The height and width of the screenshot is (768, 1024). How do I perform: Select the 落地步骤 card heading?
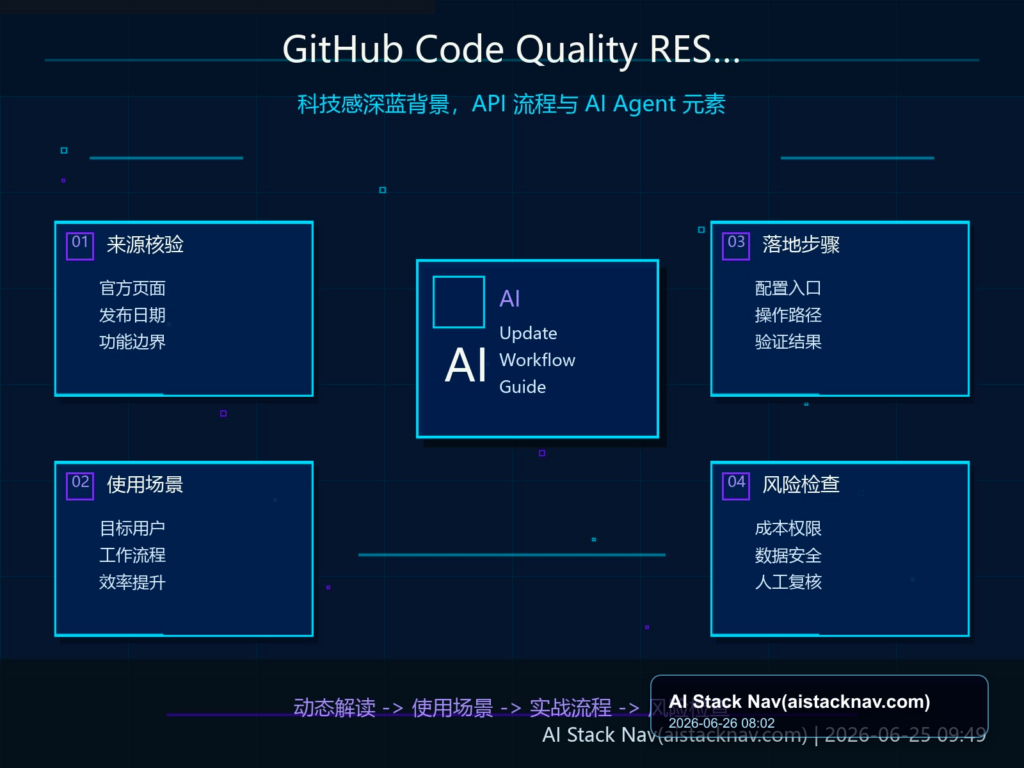[x=801, y=245]
